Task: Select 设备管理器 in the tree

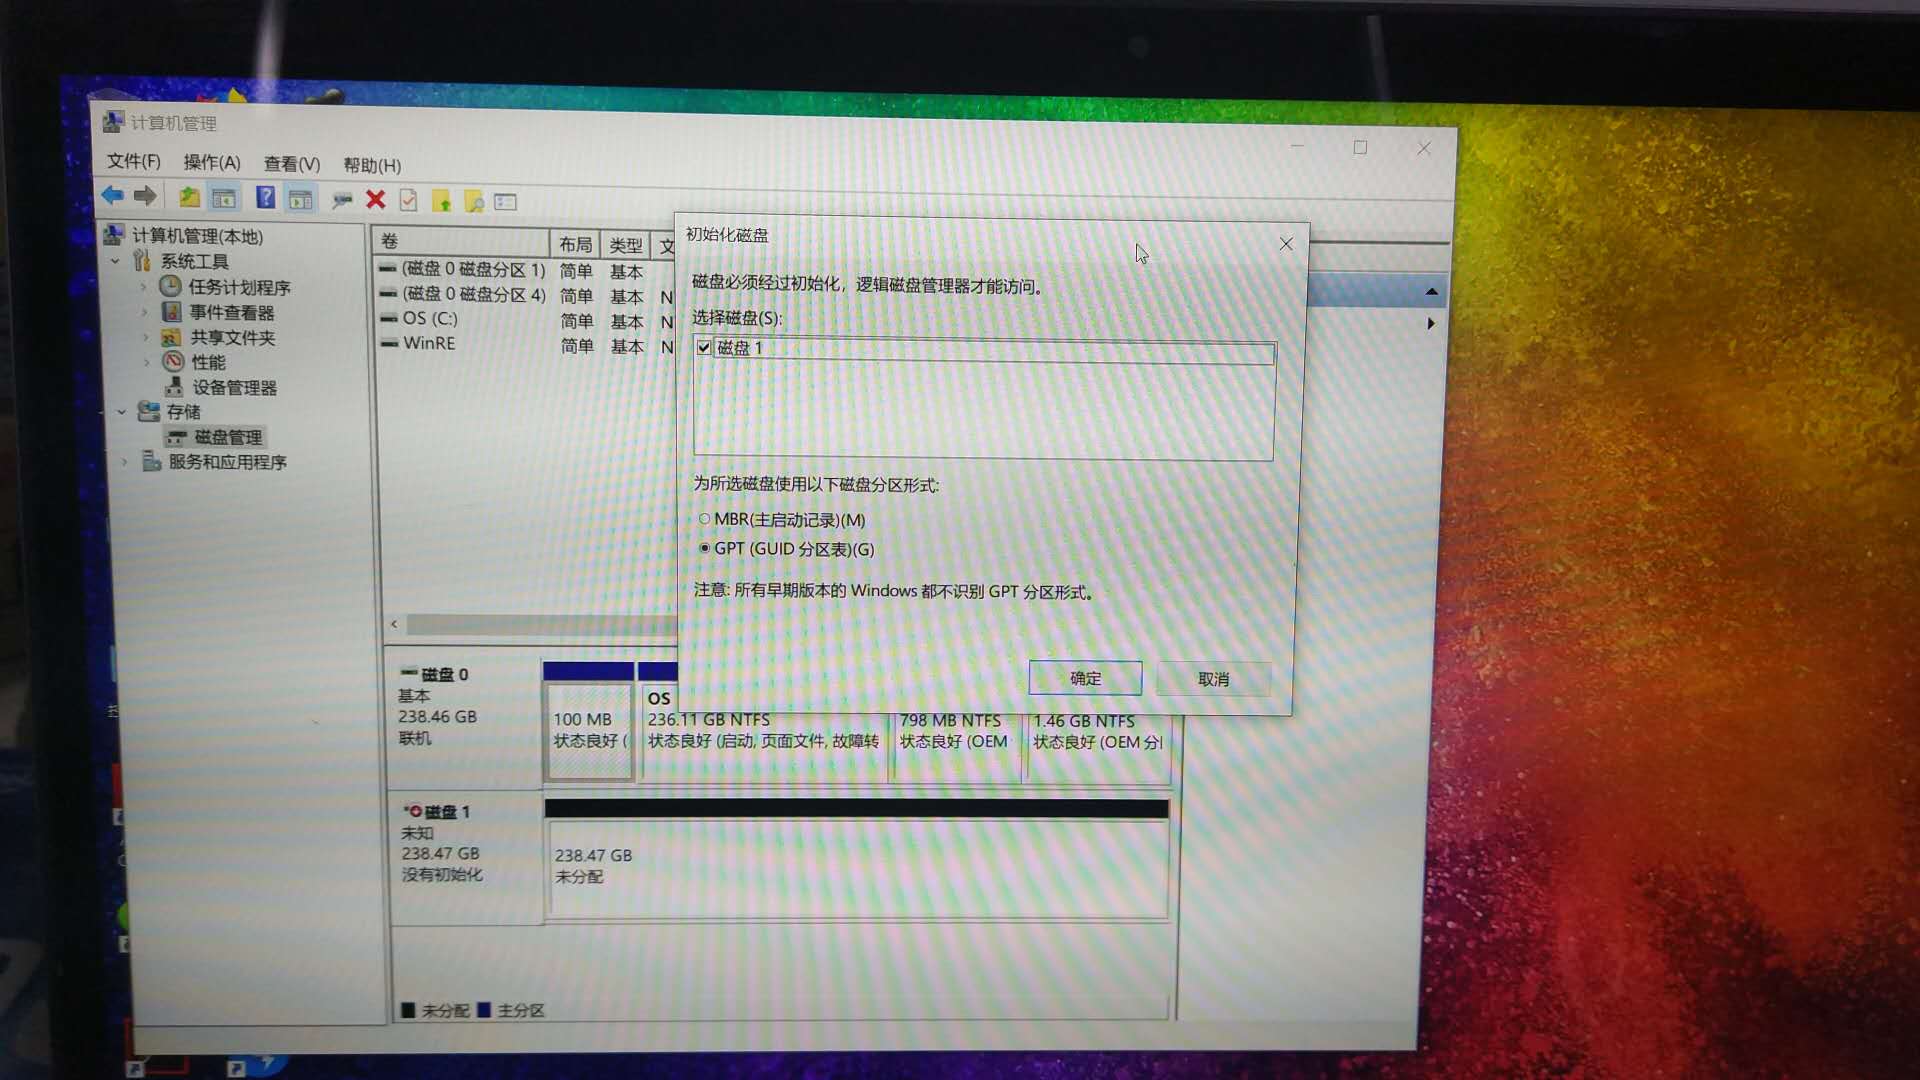Action: (234, 387)
